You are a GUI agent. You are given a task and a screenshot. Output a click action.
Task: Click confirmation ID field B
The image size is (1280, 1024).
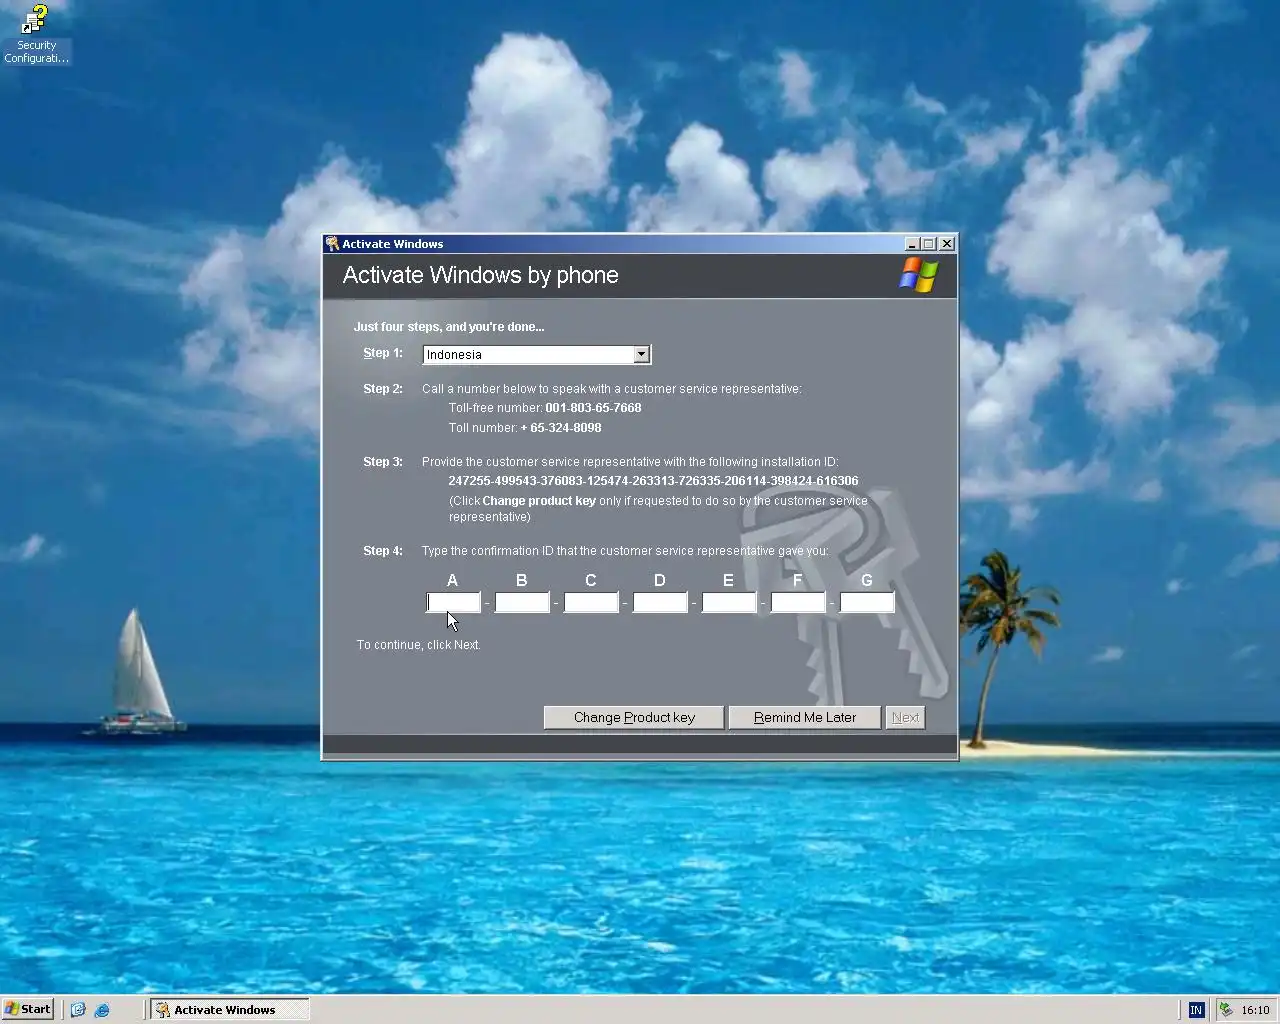(523, 602)
